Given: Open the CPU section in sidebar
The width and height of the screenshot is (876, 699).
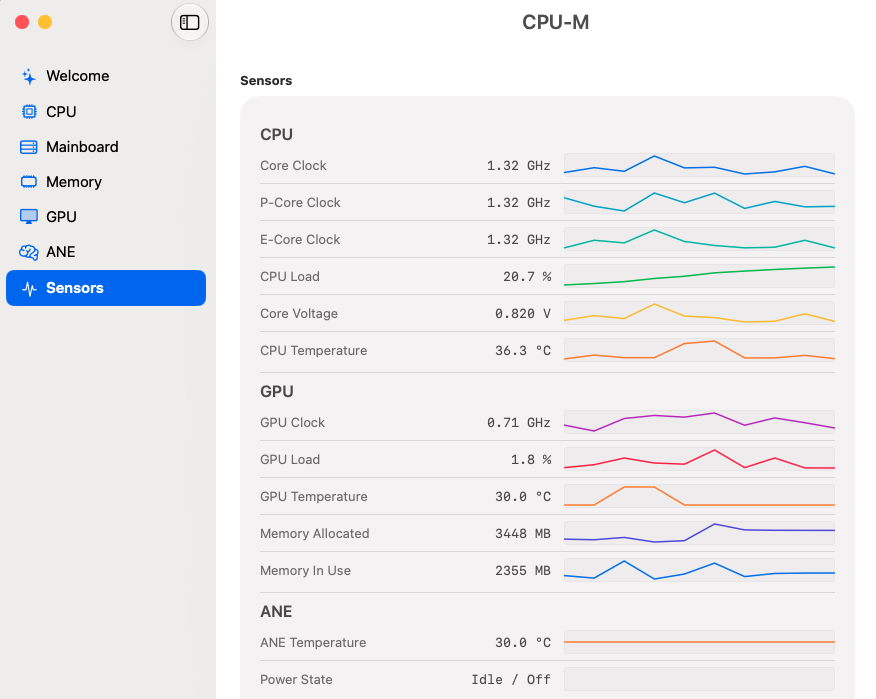Looking at the screenshot, I should (106, 112).
